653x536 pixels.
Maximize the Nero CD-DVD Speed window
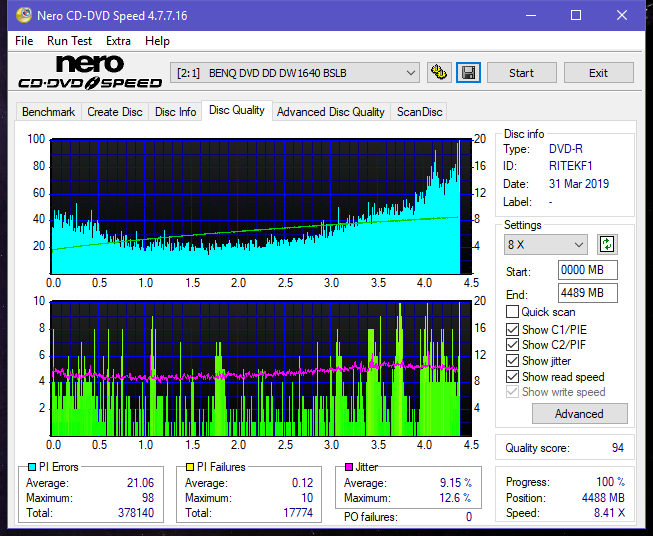point(576,15)
